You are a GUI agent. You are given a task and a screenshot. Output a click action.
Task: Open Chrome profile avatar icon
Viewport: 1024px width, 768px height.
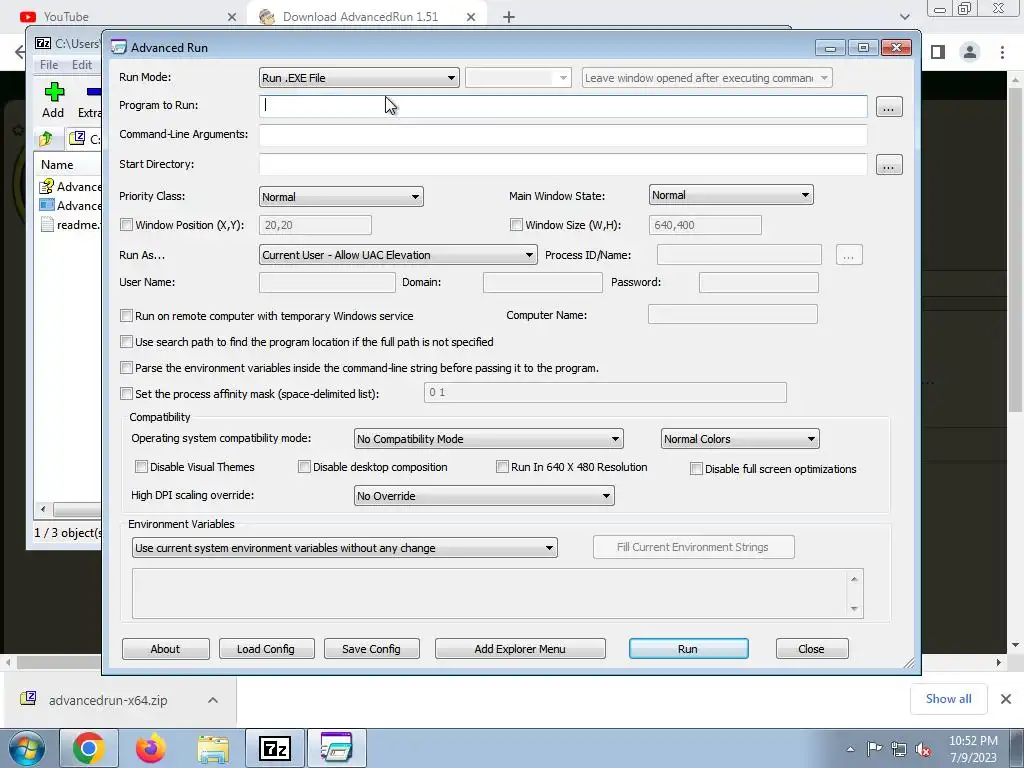point(970,52)
